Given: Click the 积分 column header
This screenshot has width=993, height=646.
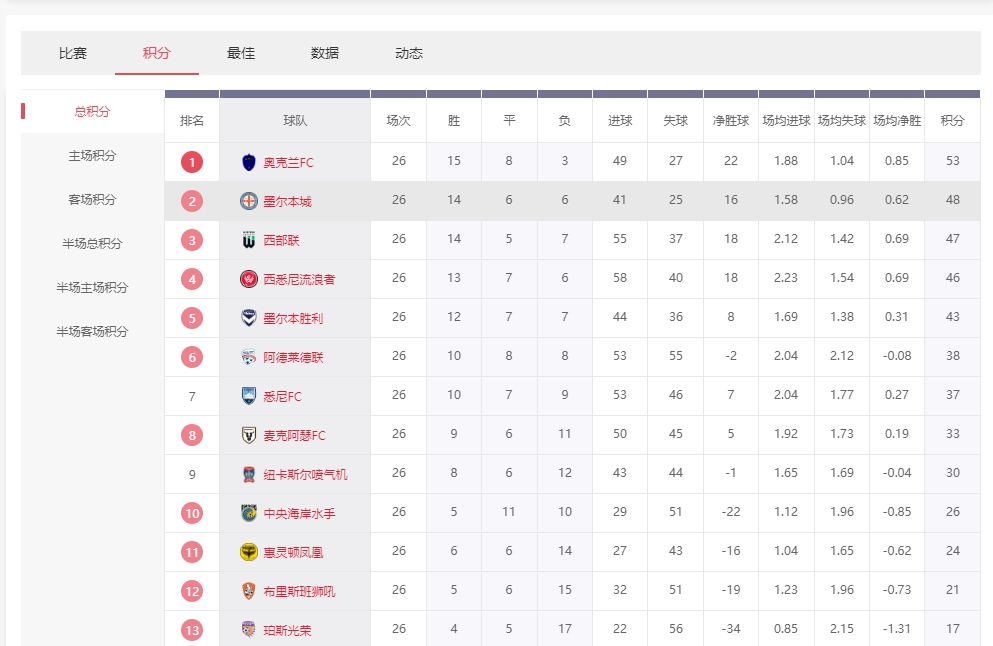Looking at the screenshot, I should coord(952,121).
